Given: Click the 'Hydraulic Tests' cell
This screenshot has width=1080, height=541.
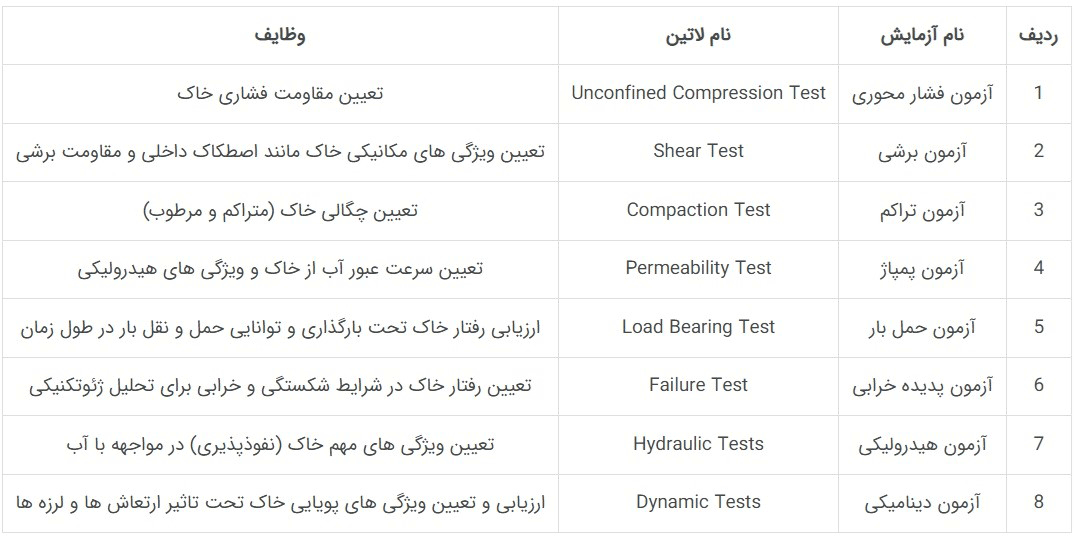Looking at the screenshot, I should point(698,444).
